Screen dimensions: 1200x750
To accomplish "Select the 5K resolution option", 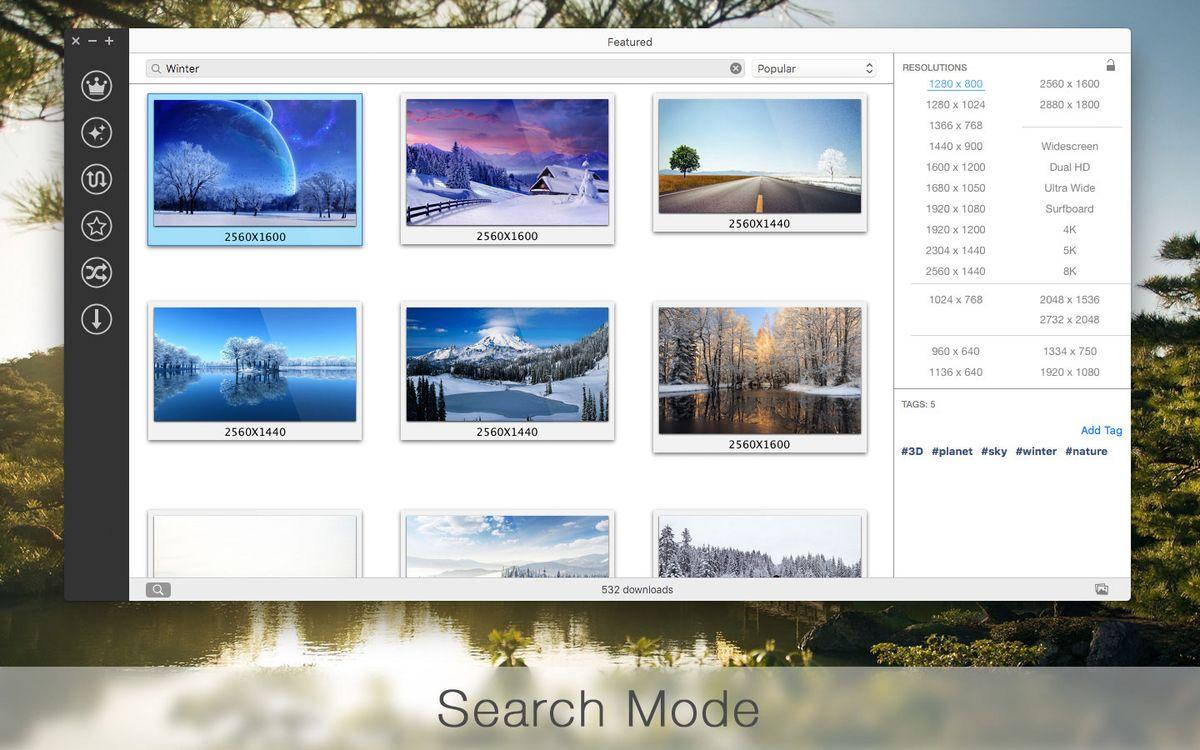I will [1069, 251].
